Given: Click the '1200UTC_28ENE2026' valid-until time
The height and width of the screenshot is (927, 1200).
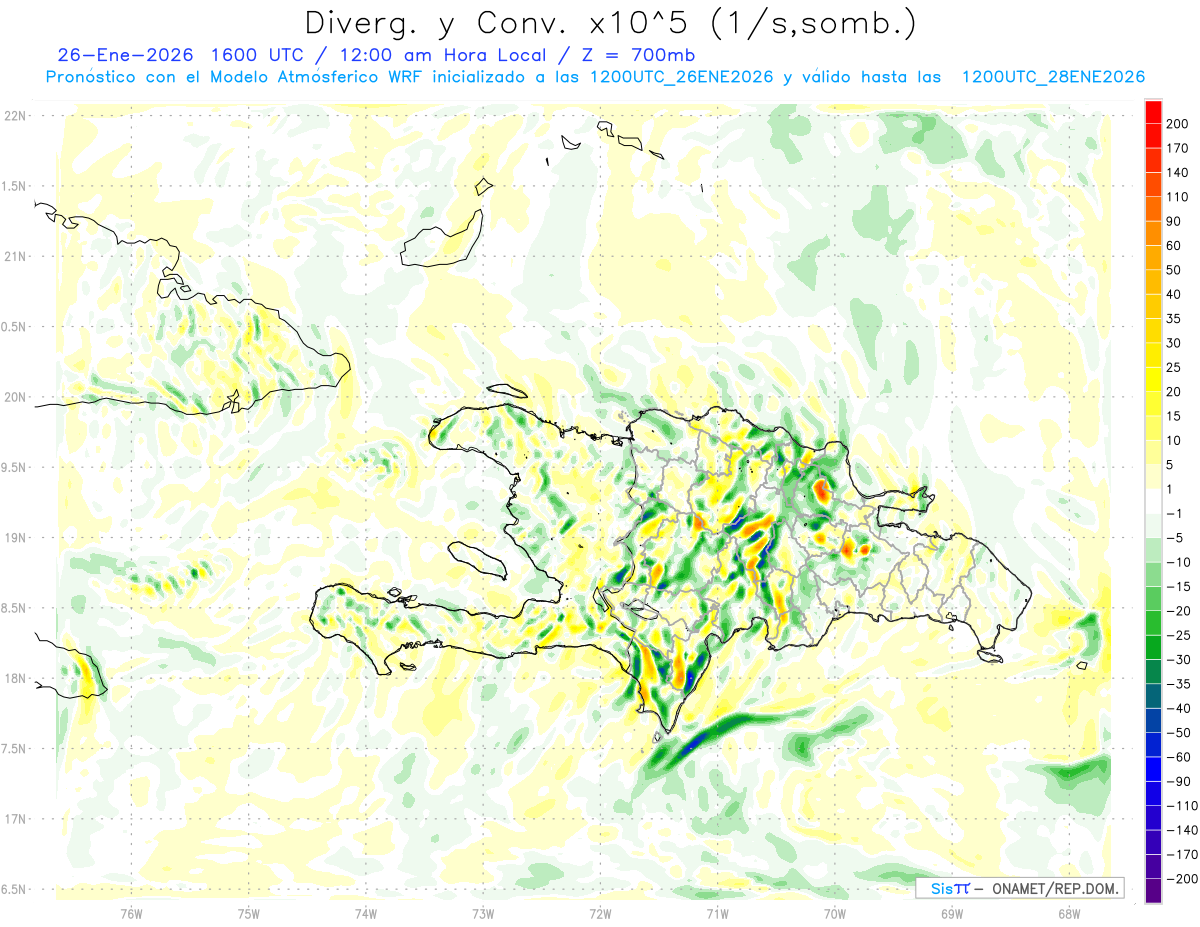Looking at the screenshot, I should (1053, 77).
